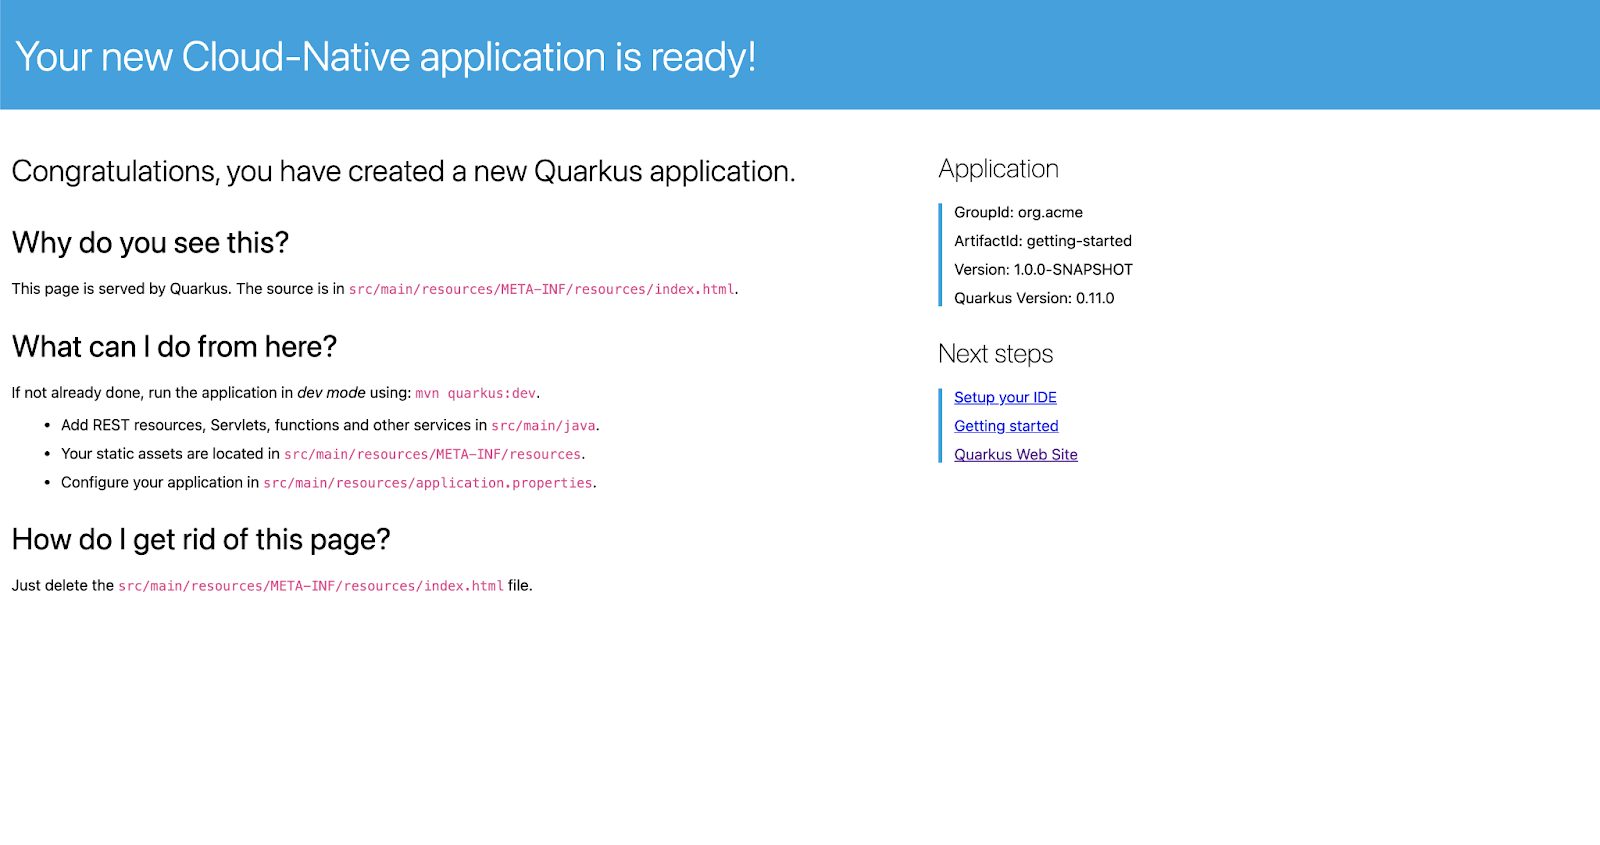
Task: Open the Getting started link
Action: pos(1006,426)
